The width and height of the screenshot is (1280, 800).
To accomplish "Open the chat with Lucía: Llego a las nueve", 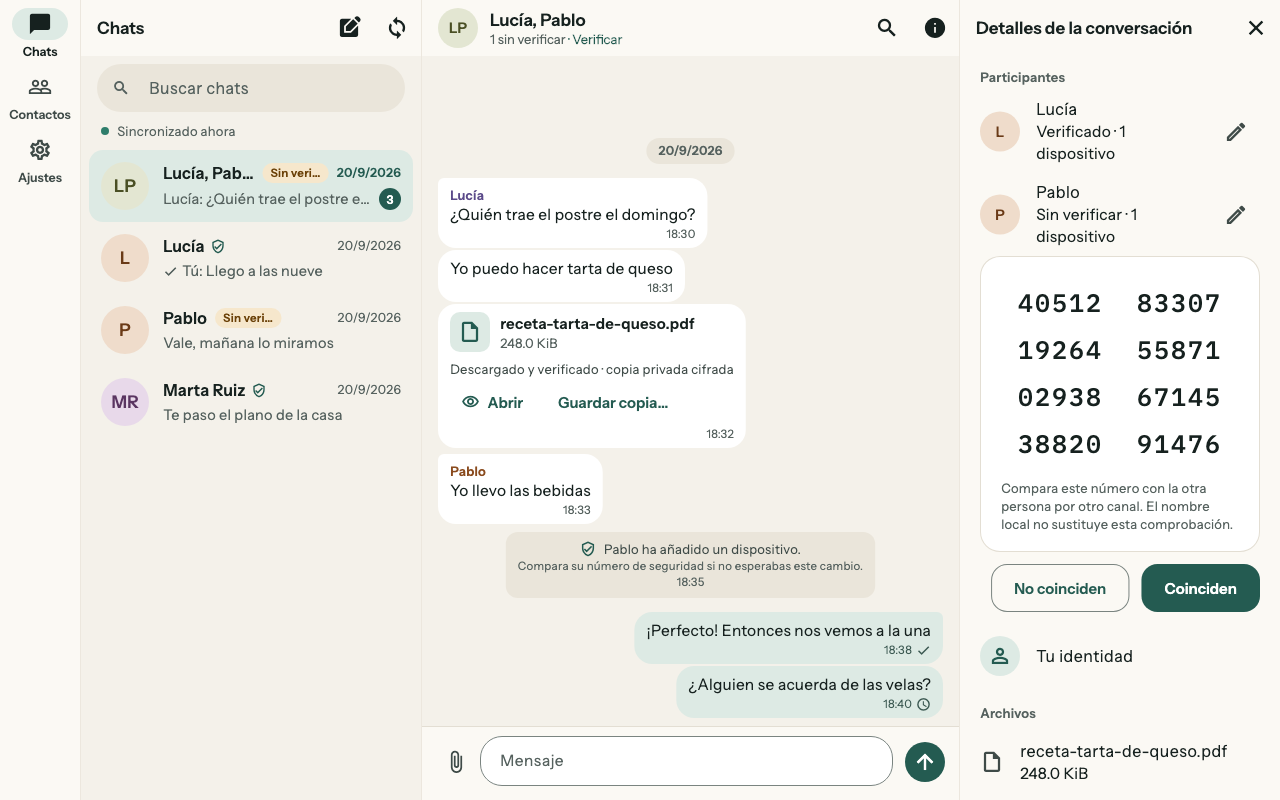I will [251, 258].
